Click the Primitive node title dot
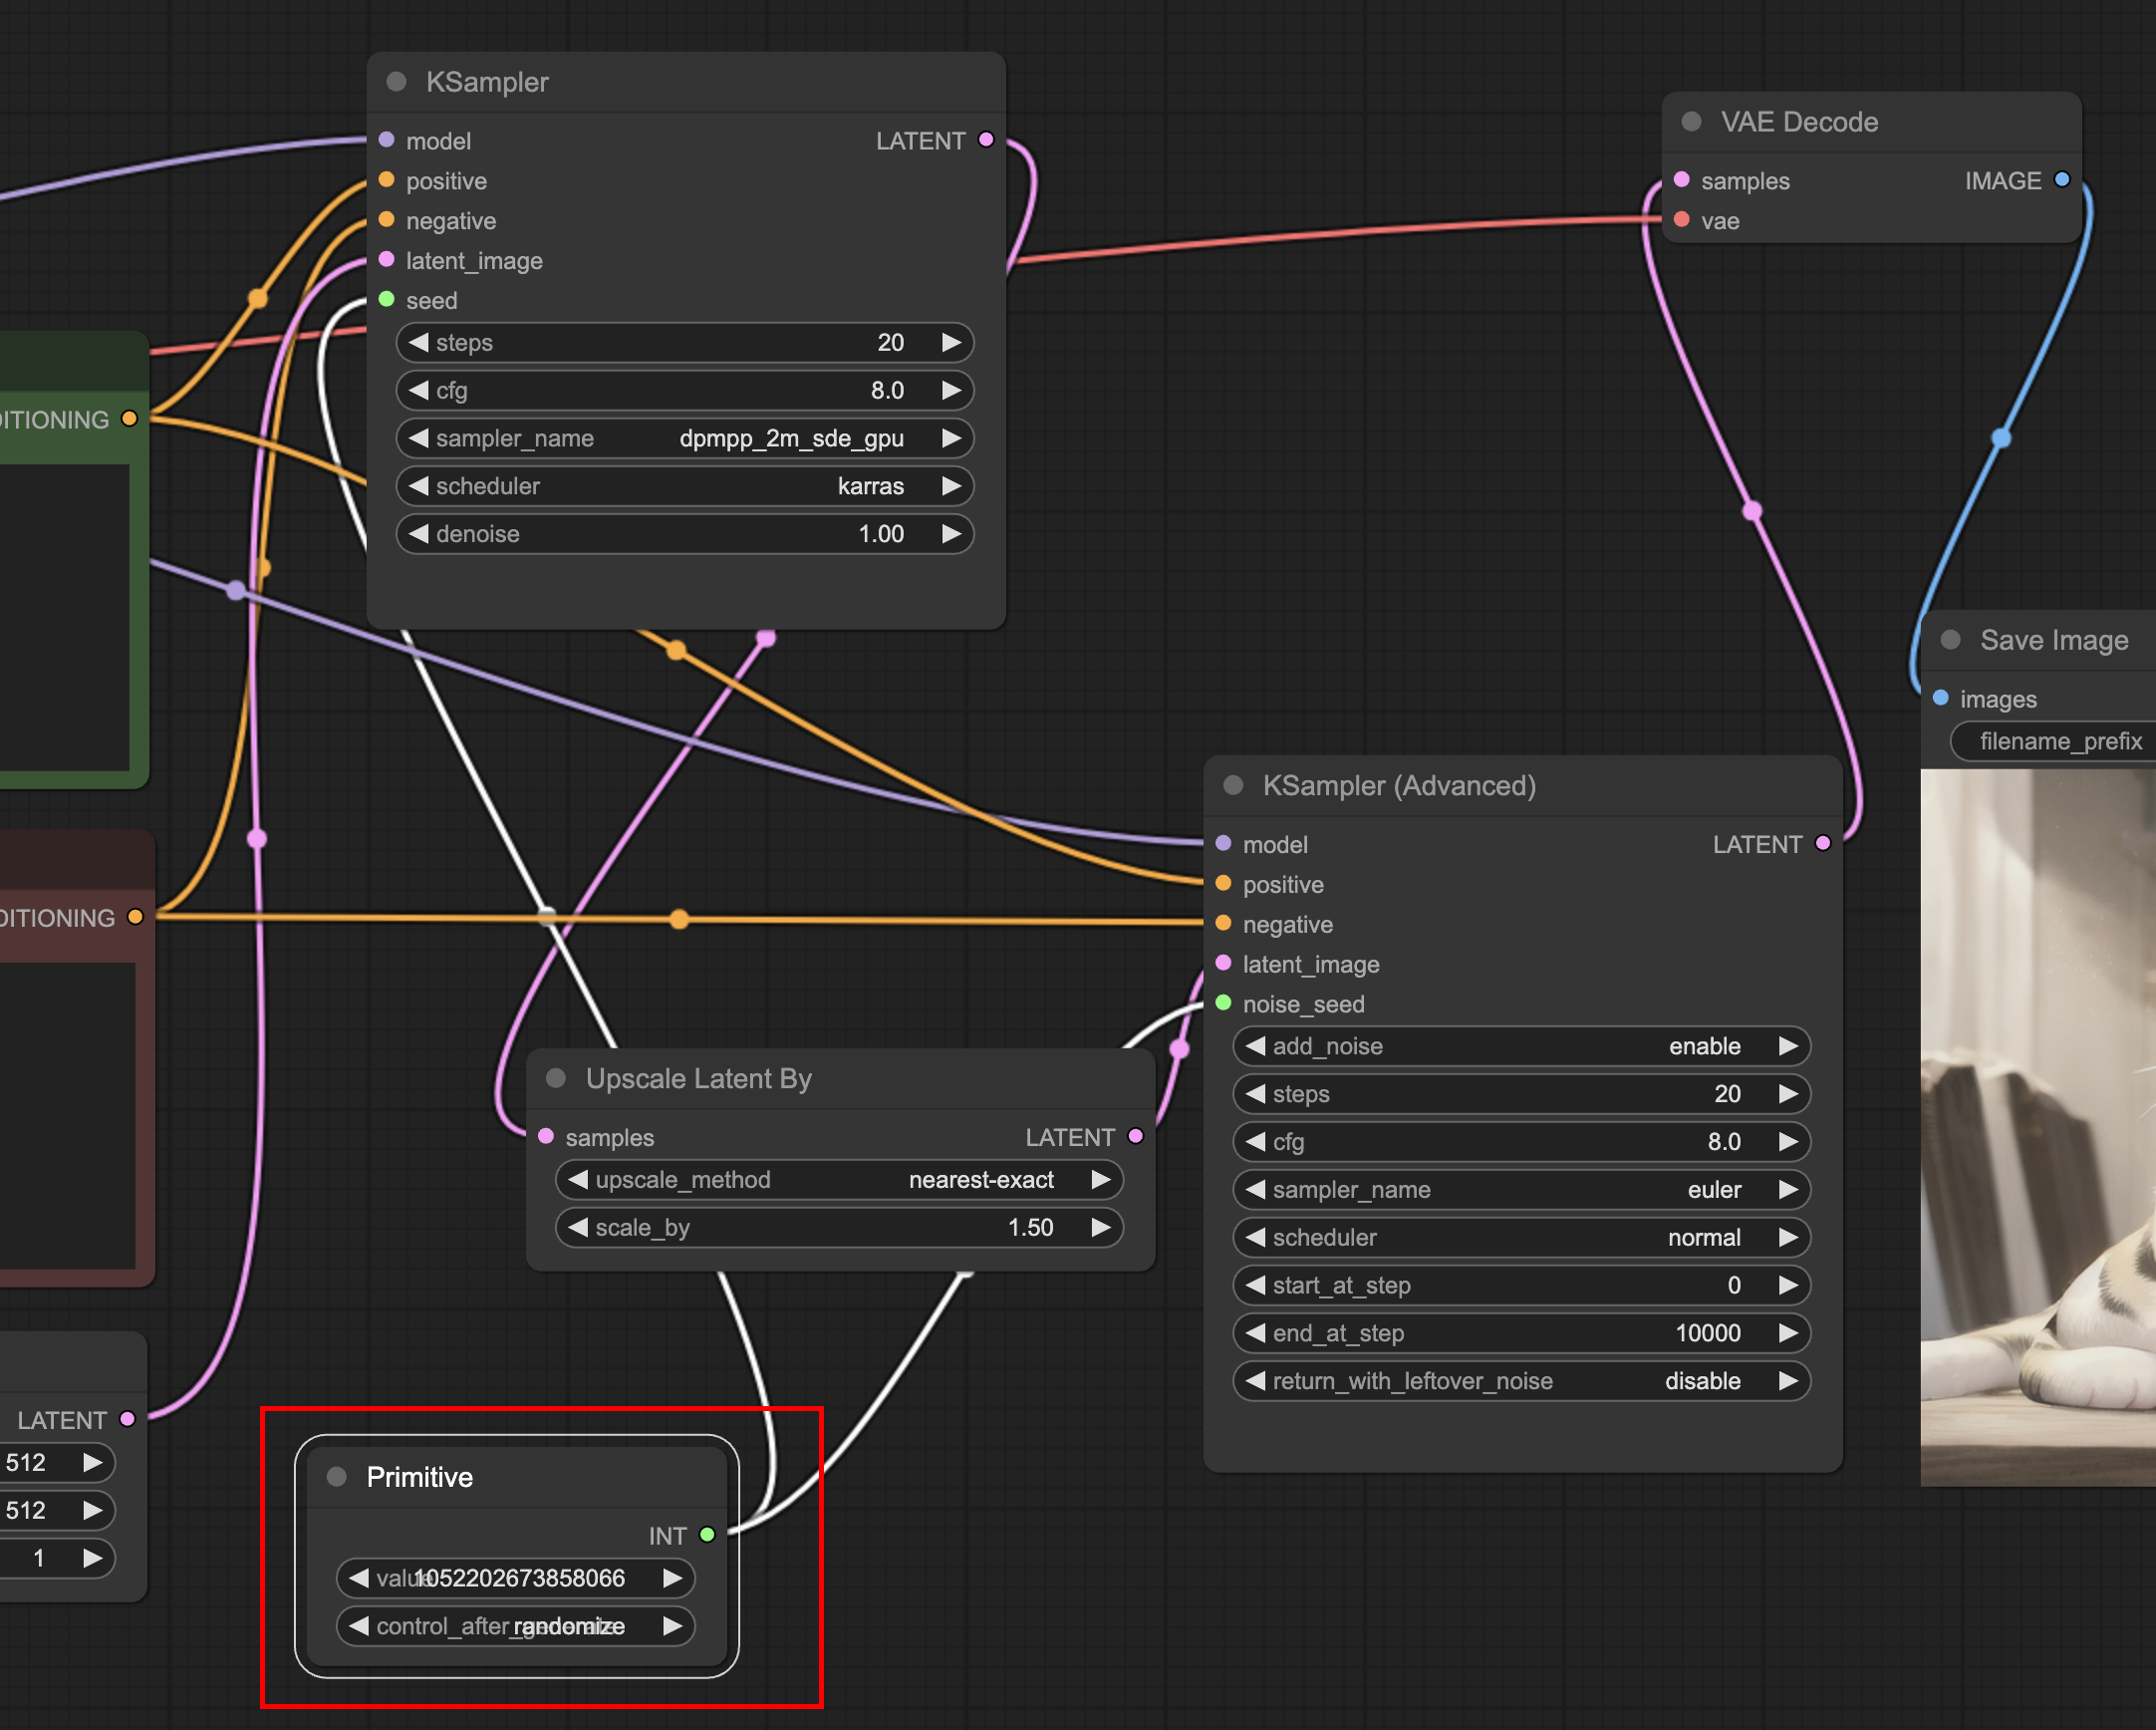Viewport: 2156px width, 1730px height. click(337, 1477)
